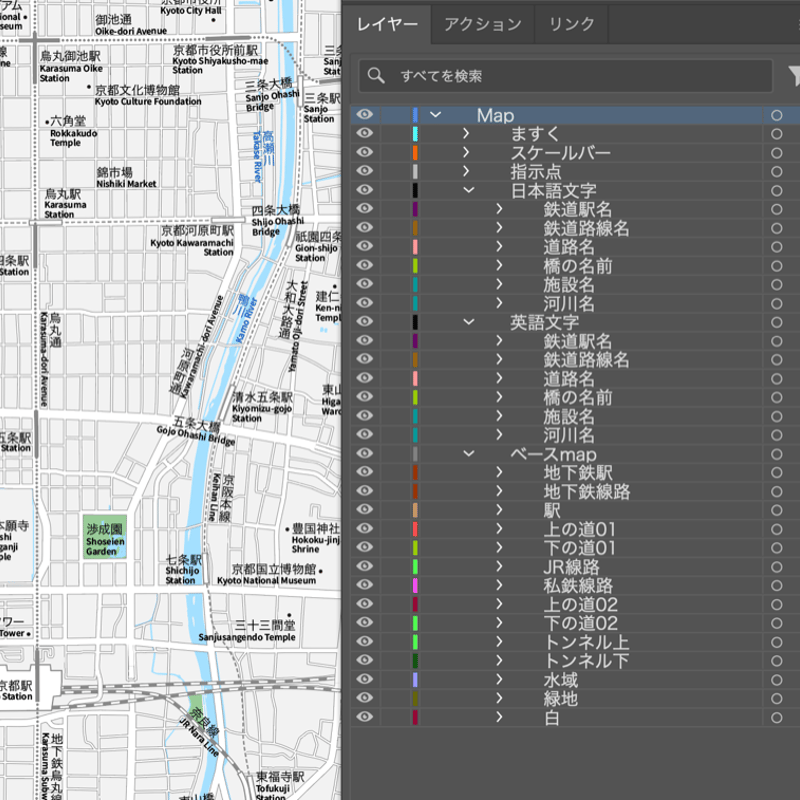Click the magenta color swatch of 私鉄線路
800x800 pixels.
415,586
